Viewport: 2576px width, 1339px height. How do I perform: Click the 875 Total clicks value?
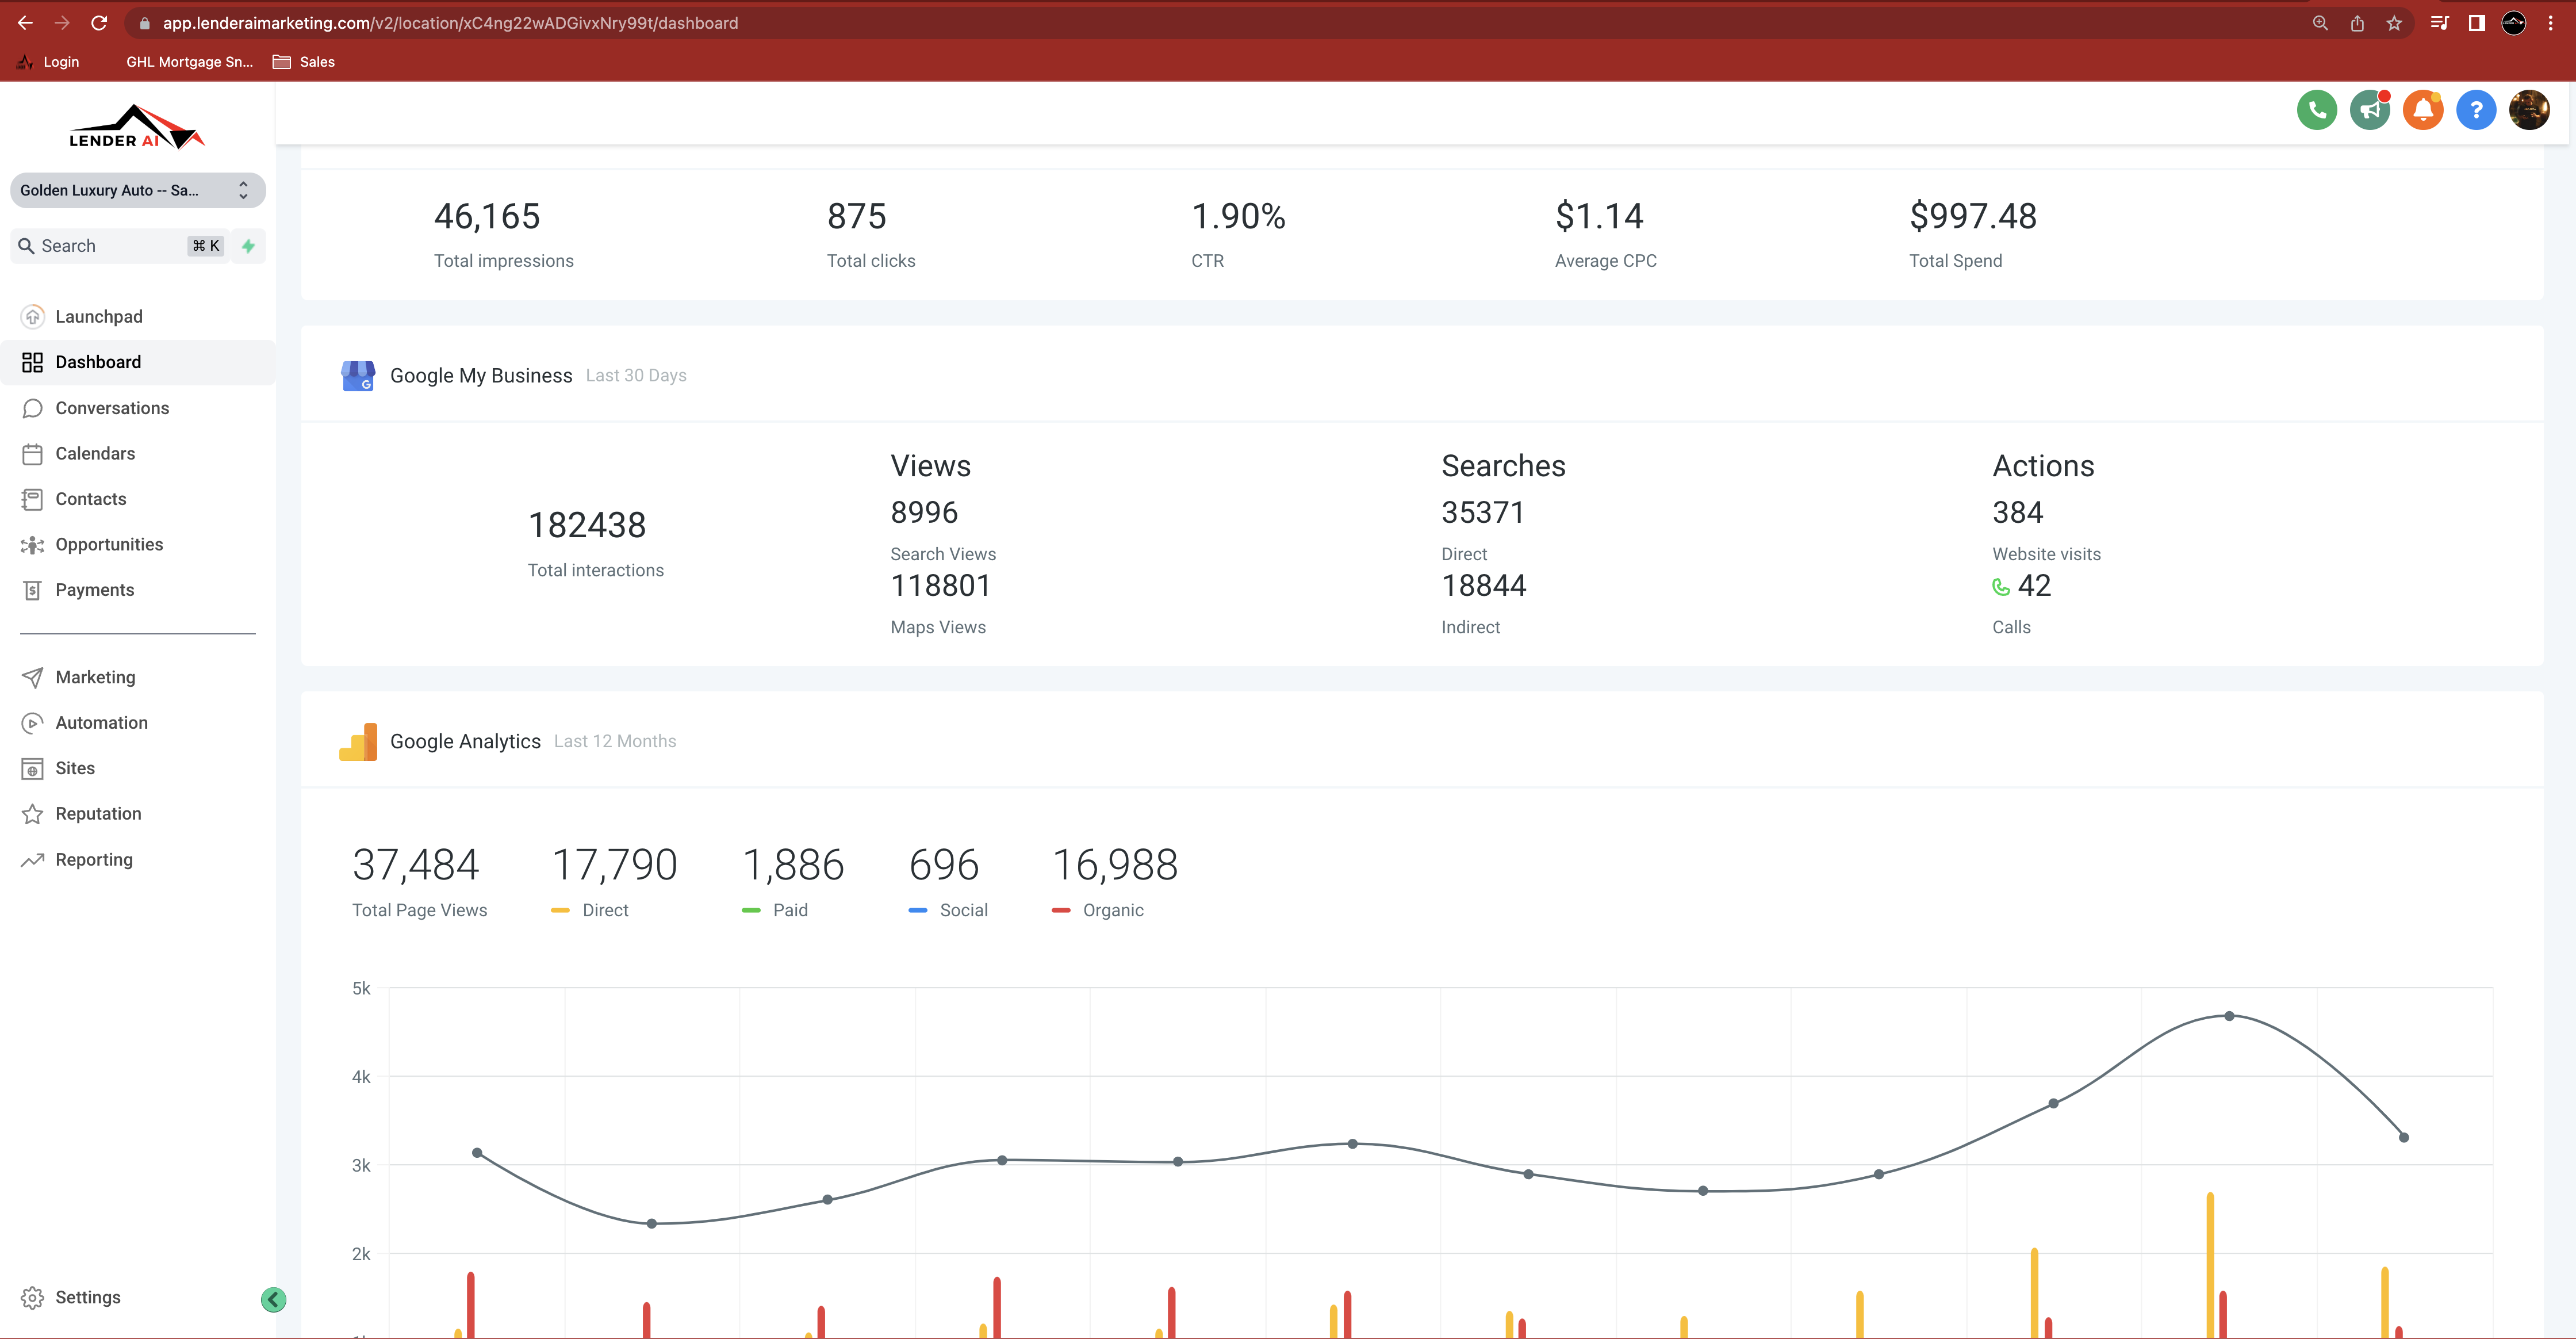coord(857,216)
